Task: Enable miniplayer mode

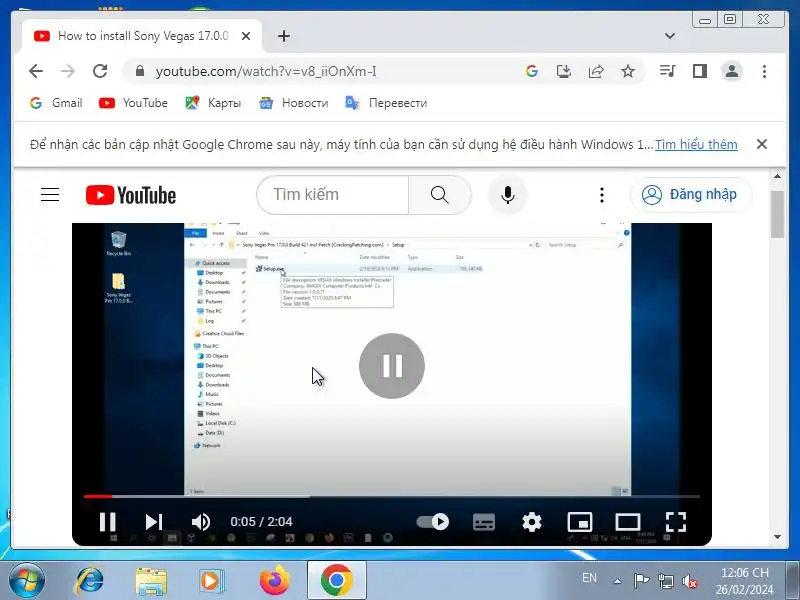Action: click(x=580, y=522)
